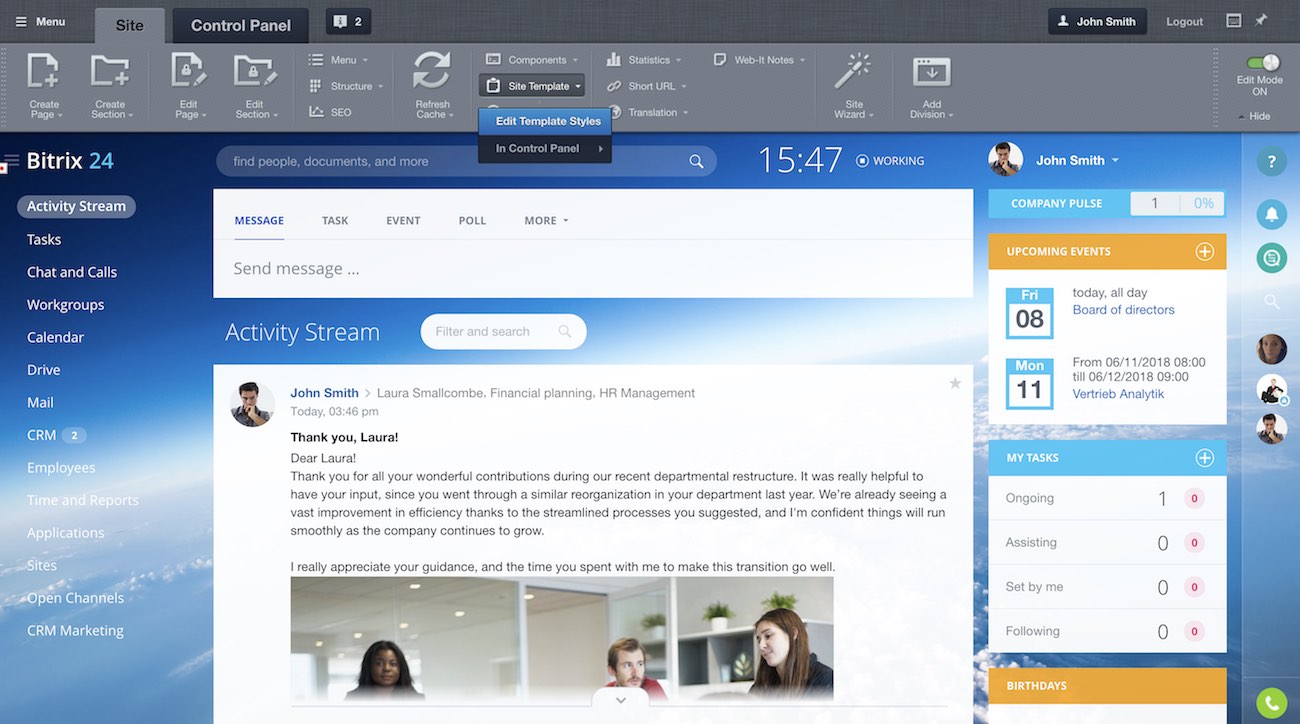Select Edit Template Styles menu entry

point(548,121)
